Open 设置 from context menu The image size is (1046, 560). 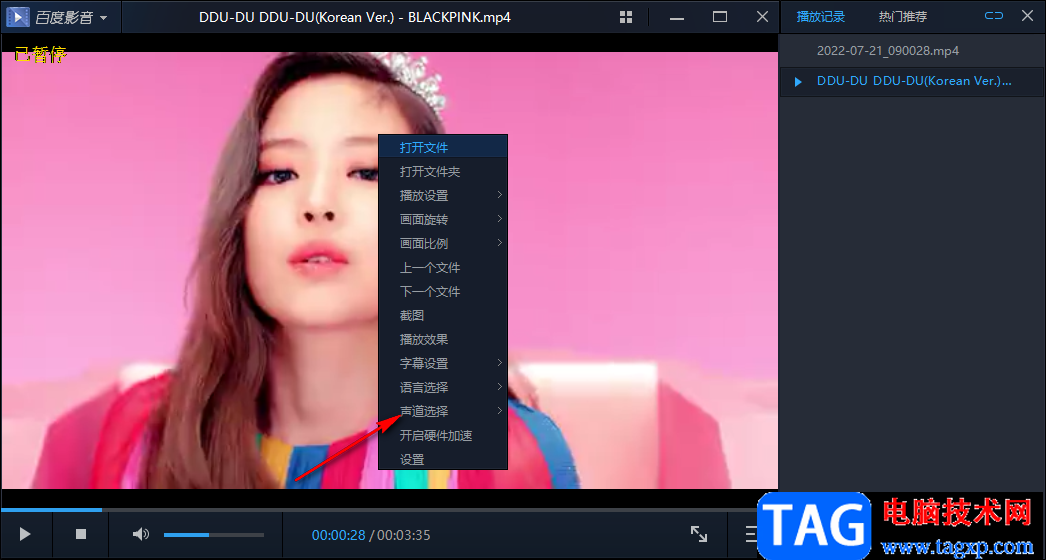(x=443, y=459)
